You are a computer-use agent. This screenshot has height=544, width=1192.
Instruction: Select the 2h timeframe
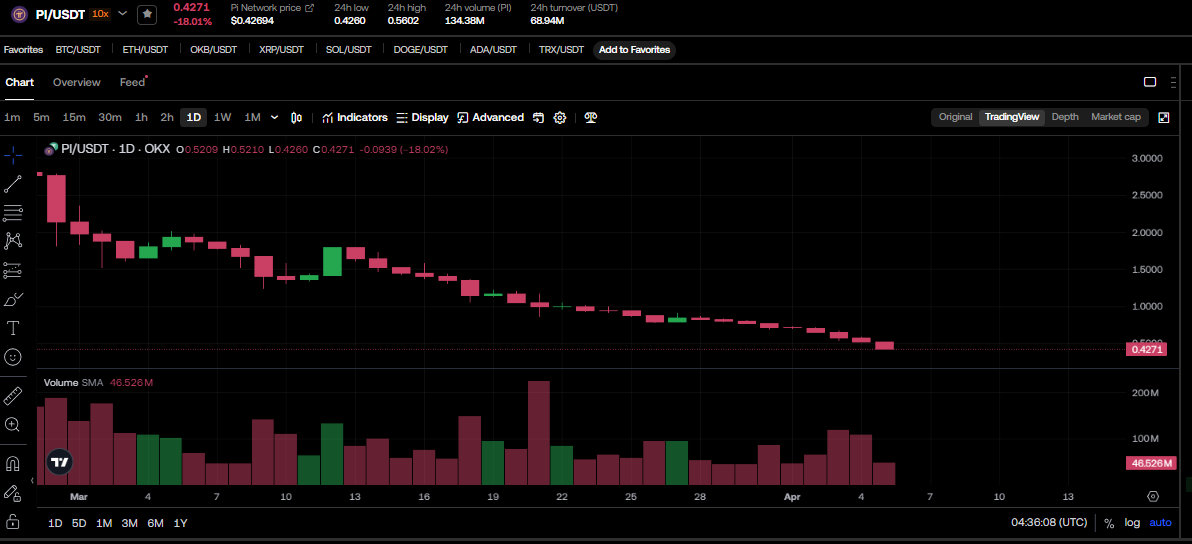166,118
